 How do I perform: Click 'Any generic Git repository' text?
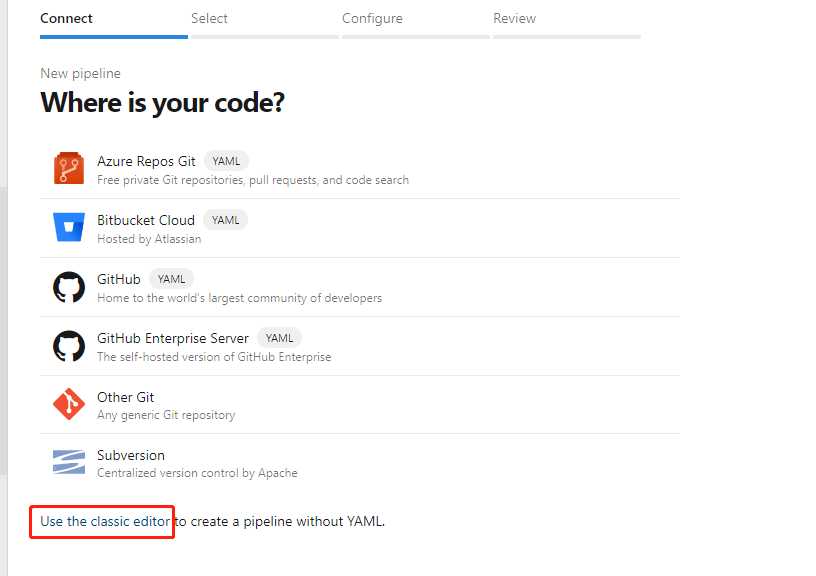(x=166, y=415)
